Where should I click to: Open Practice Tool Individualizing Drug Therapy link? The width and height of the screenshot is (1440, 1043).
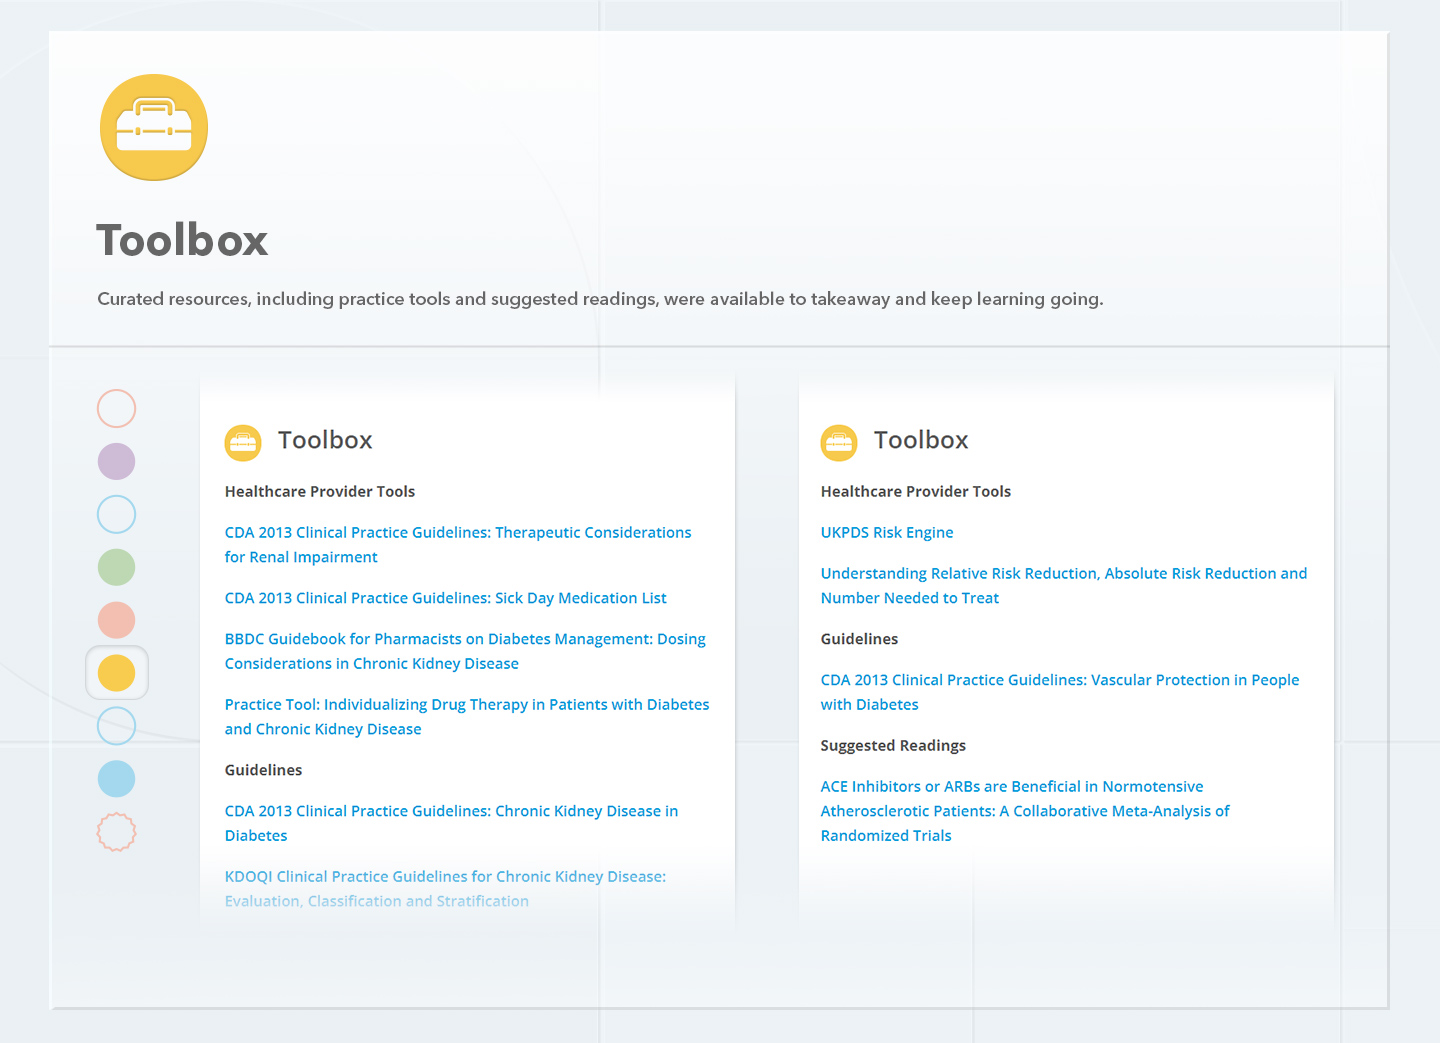click(466, 705)
